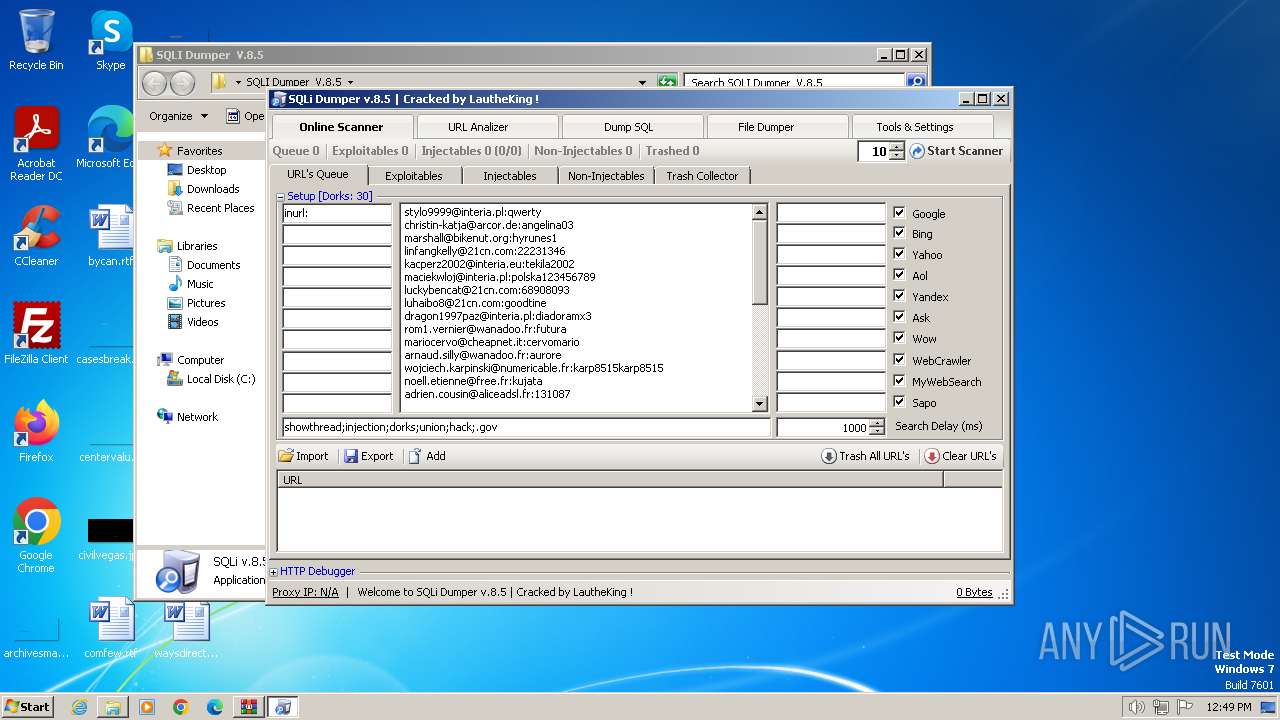1280x720 pixels.
Task: Click the Start Scanner icon button
Action: [x=917, y=151]
